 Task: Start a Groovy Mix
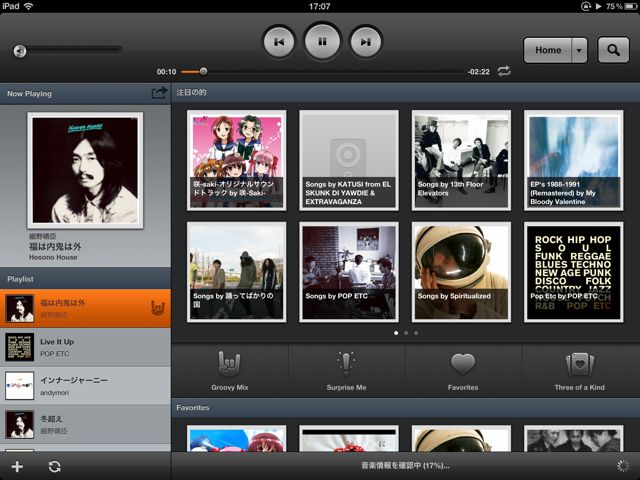coord(229,371)
